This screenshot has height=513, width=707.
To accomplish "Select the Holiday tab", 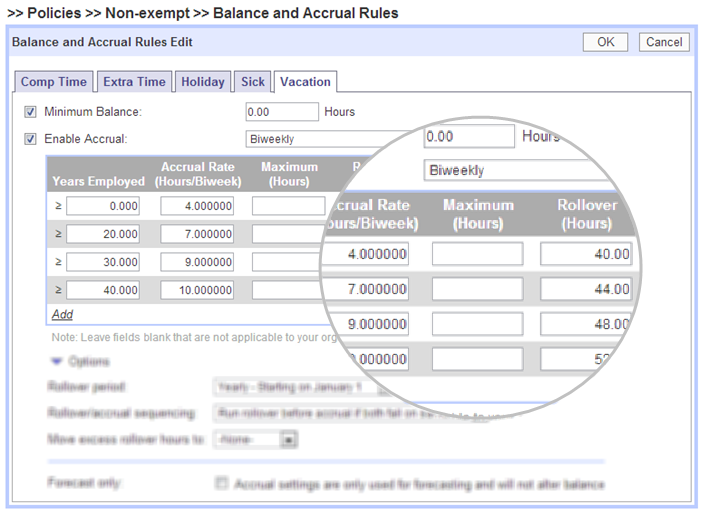I will pyautogui.click(x=203, y=82).
